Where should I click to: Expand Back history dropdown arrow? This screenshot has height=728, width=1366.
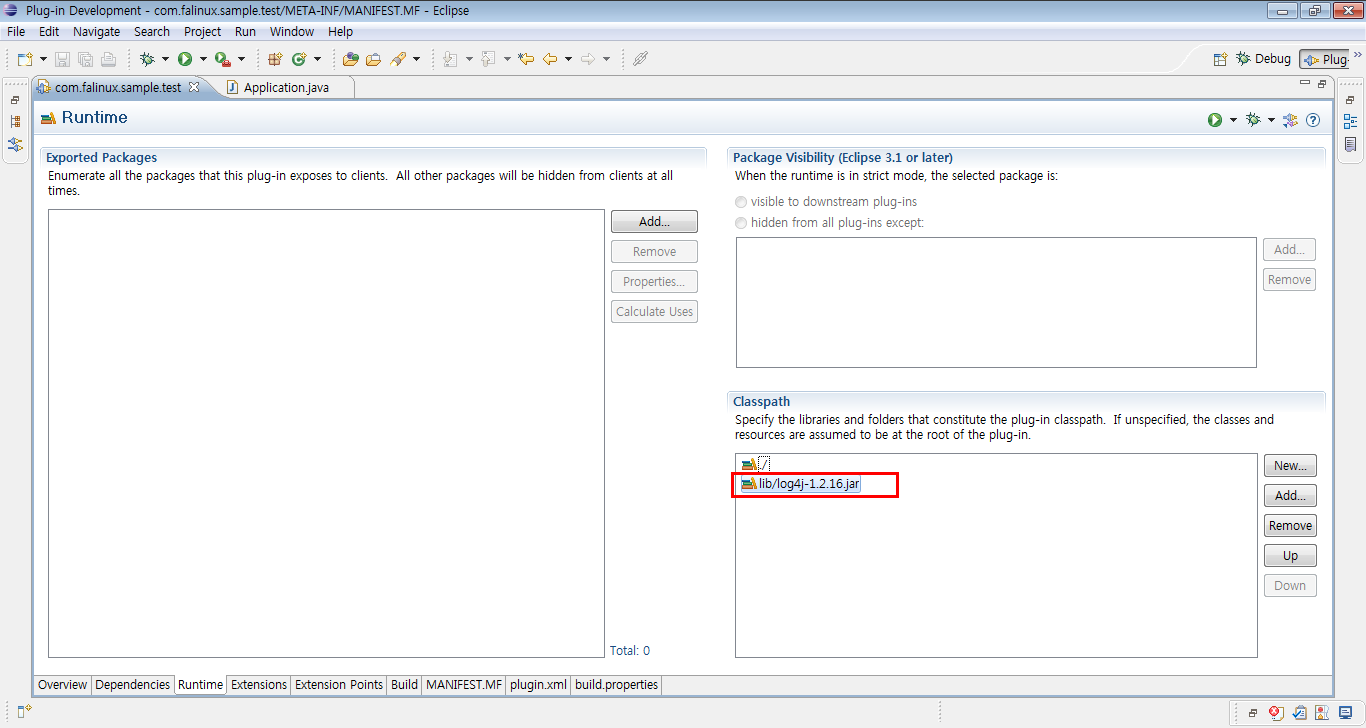(568, 59)
